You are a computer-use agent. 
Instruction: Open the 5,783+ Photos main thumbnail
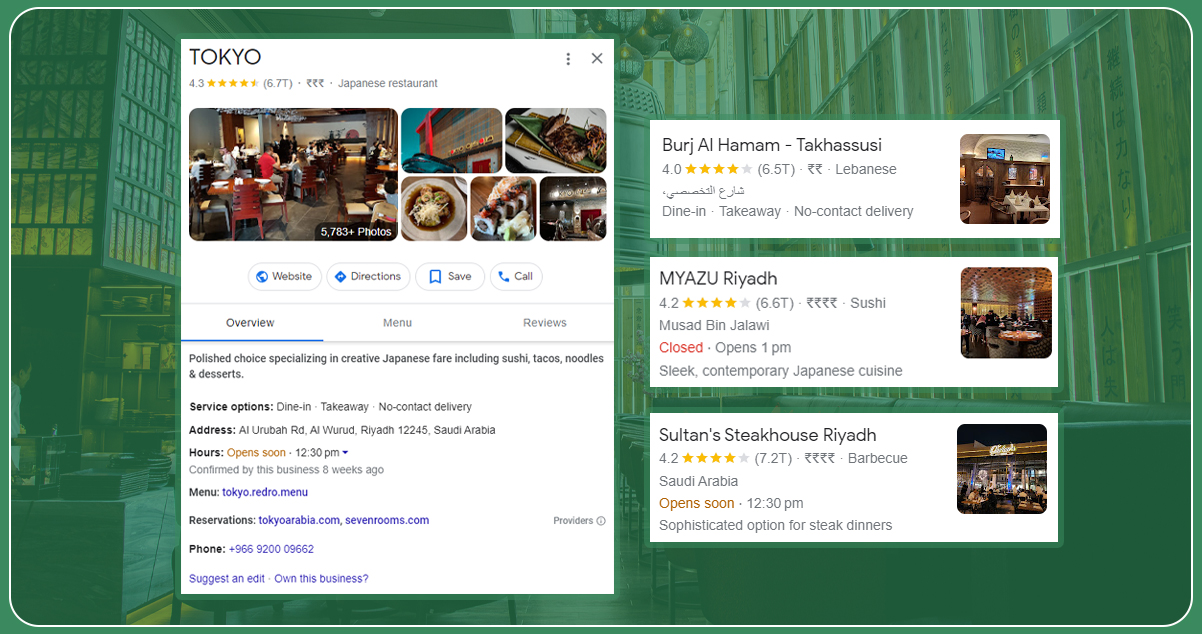point(293,174)
